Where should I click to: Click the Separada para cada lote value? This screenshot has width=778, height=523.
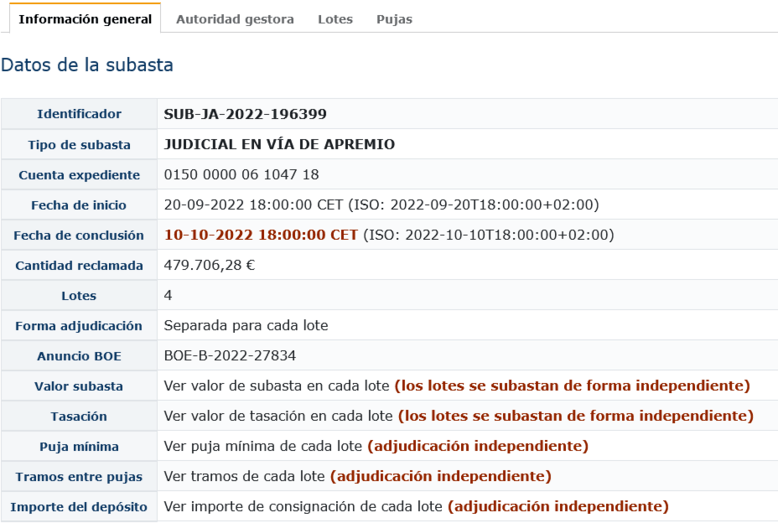tap(246, 326)
